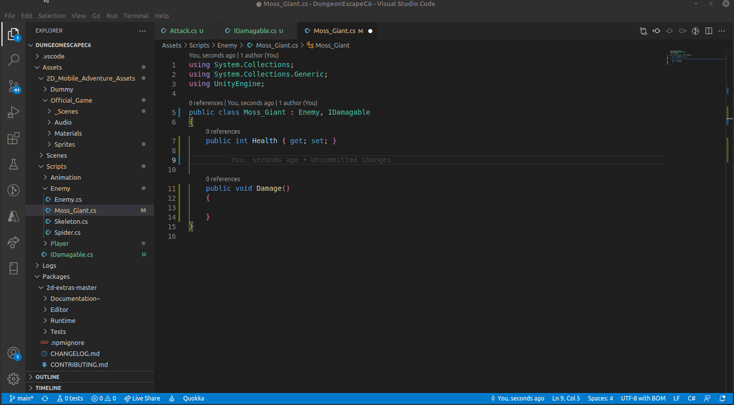Click the synchronize changes icon in status bar

(x=45, y=398)
